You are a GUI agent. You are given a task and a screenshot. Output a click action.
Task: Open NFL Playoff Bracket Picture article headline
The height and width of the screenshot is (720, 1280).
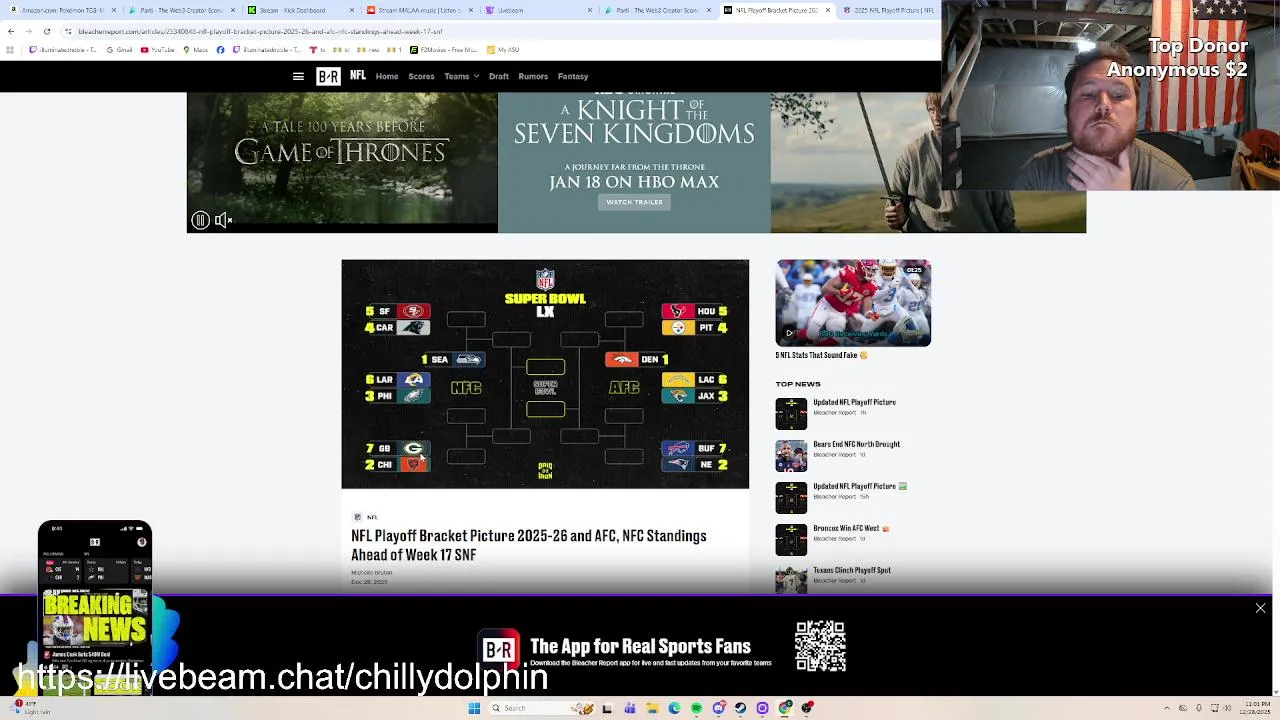pos(529,545)
